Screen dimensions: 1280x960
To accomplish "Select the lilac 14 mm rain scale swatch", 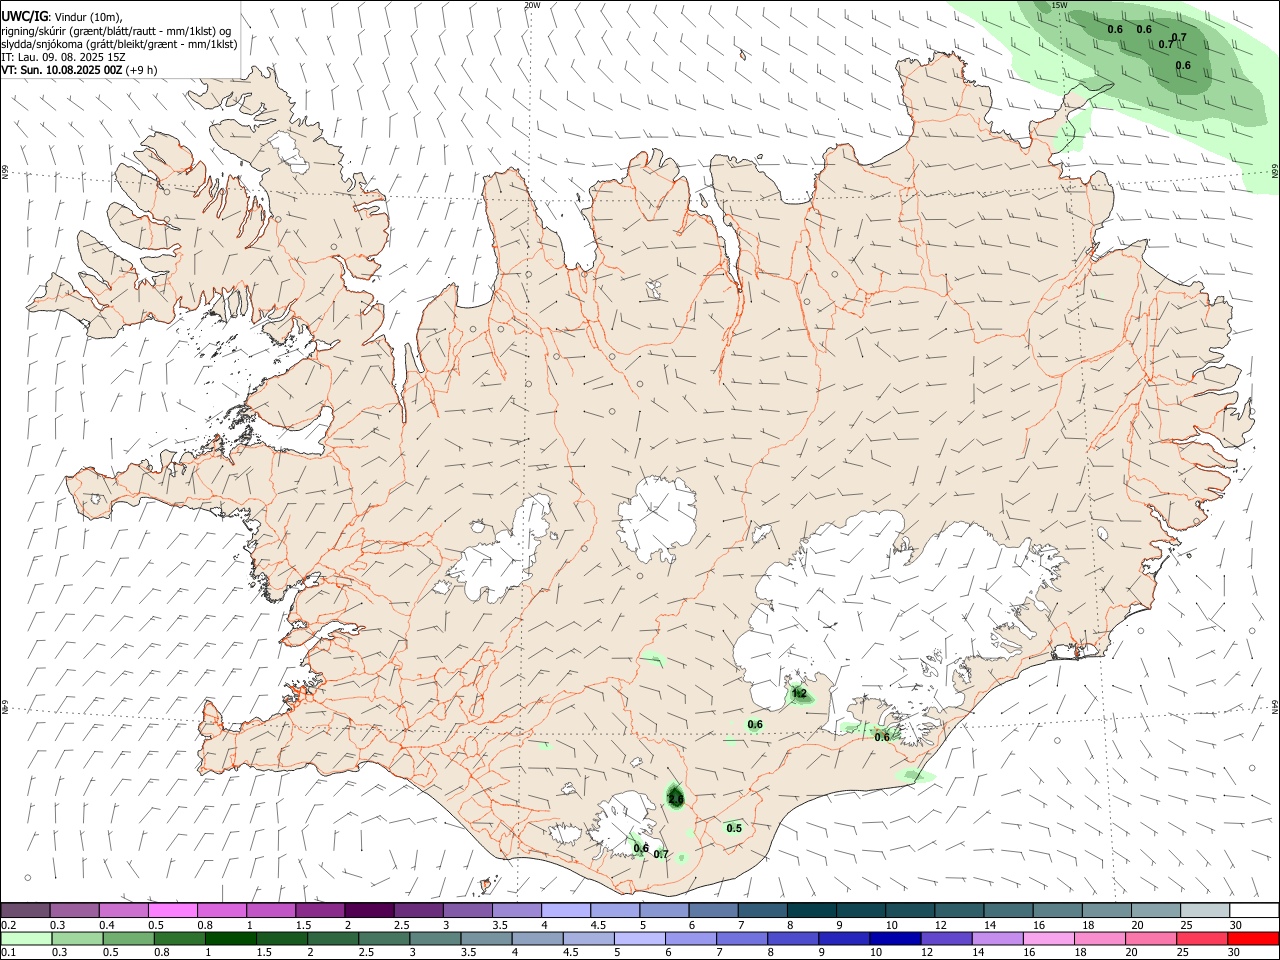I will [998, 938].
